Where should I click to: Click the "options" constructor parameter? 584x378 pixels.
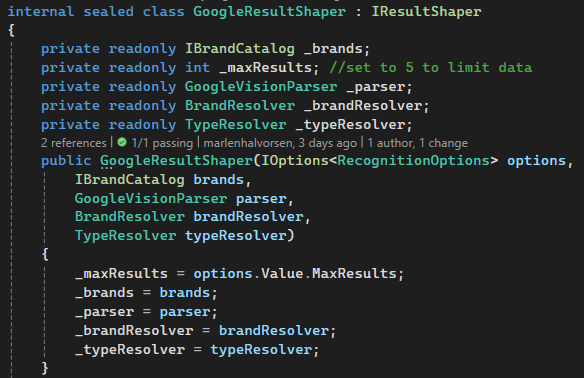[536, 161]
